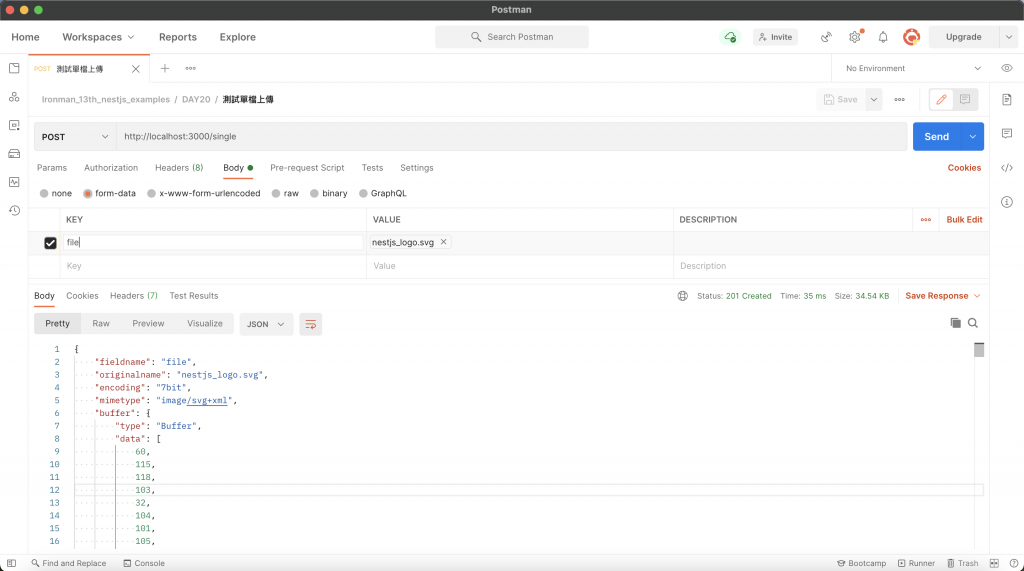This screenshot has width=1024, height=571.
Task: Open the Test Results response tab
Action: click(194, 296)
